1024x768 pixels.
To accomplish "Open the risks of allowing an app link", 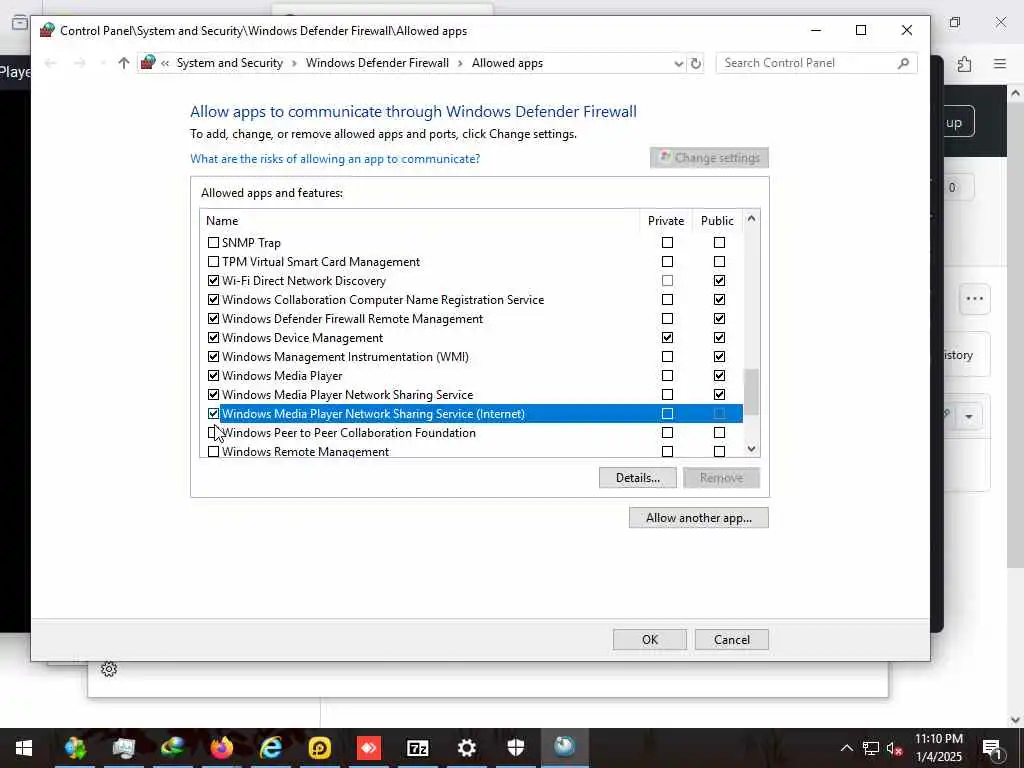I will pyautogui.click(x=335, y=159).
